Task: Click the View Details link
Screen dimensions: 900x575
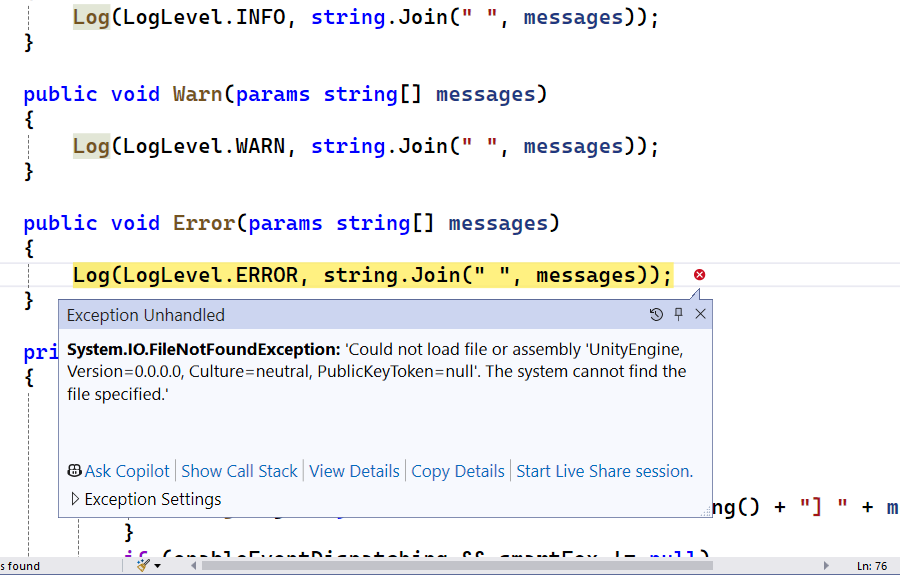Action: click(354, 471)
